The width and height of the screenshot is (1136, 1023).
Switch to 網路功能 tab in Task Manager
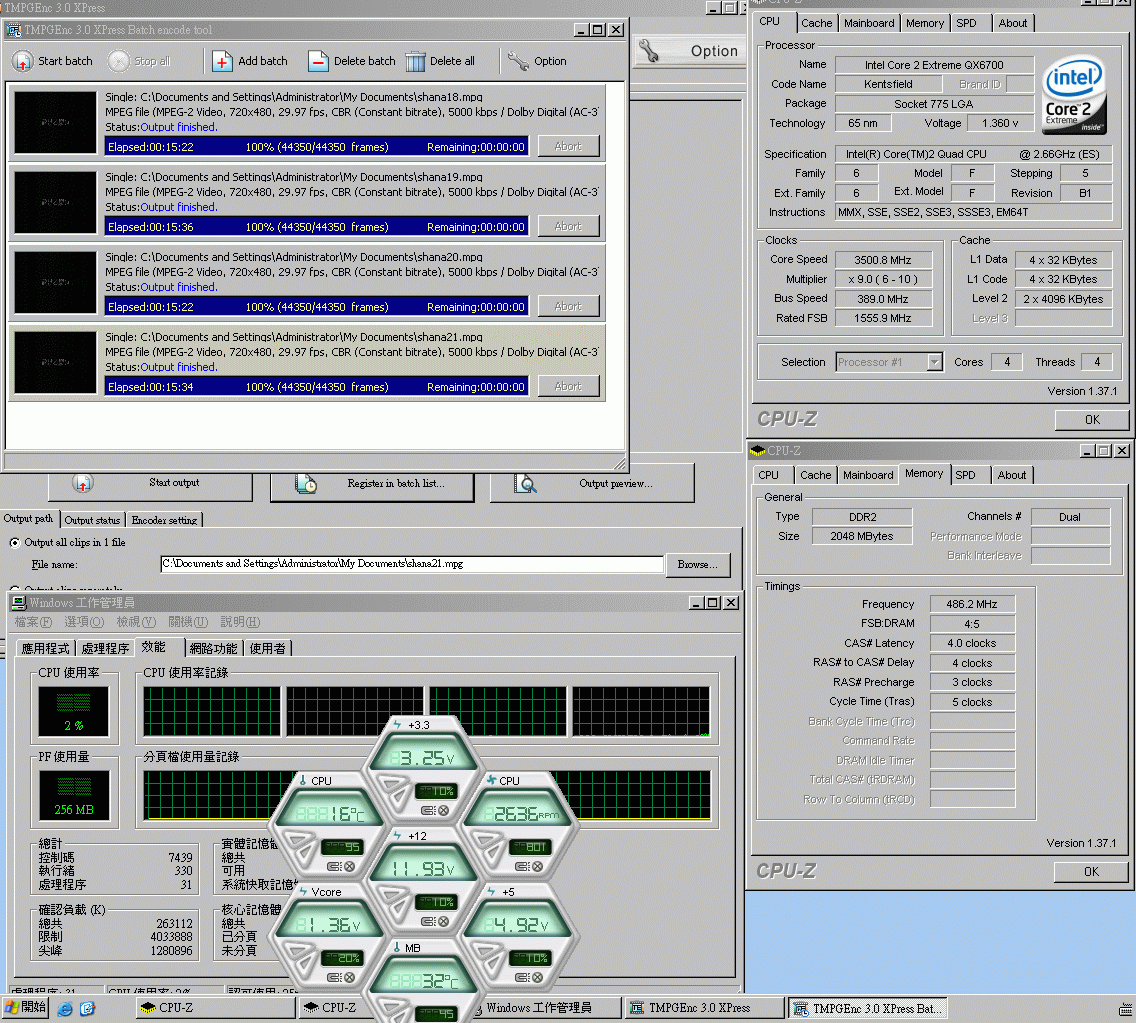tap(213, 648)
